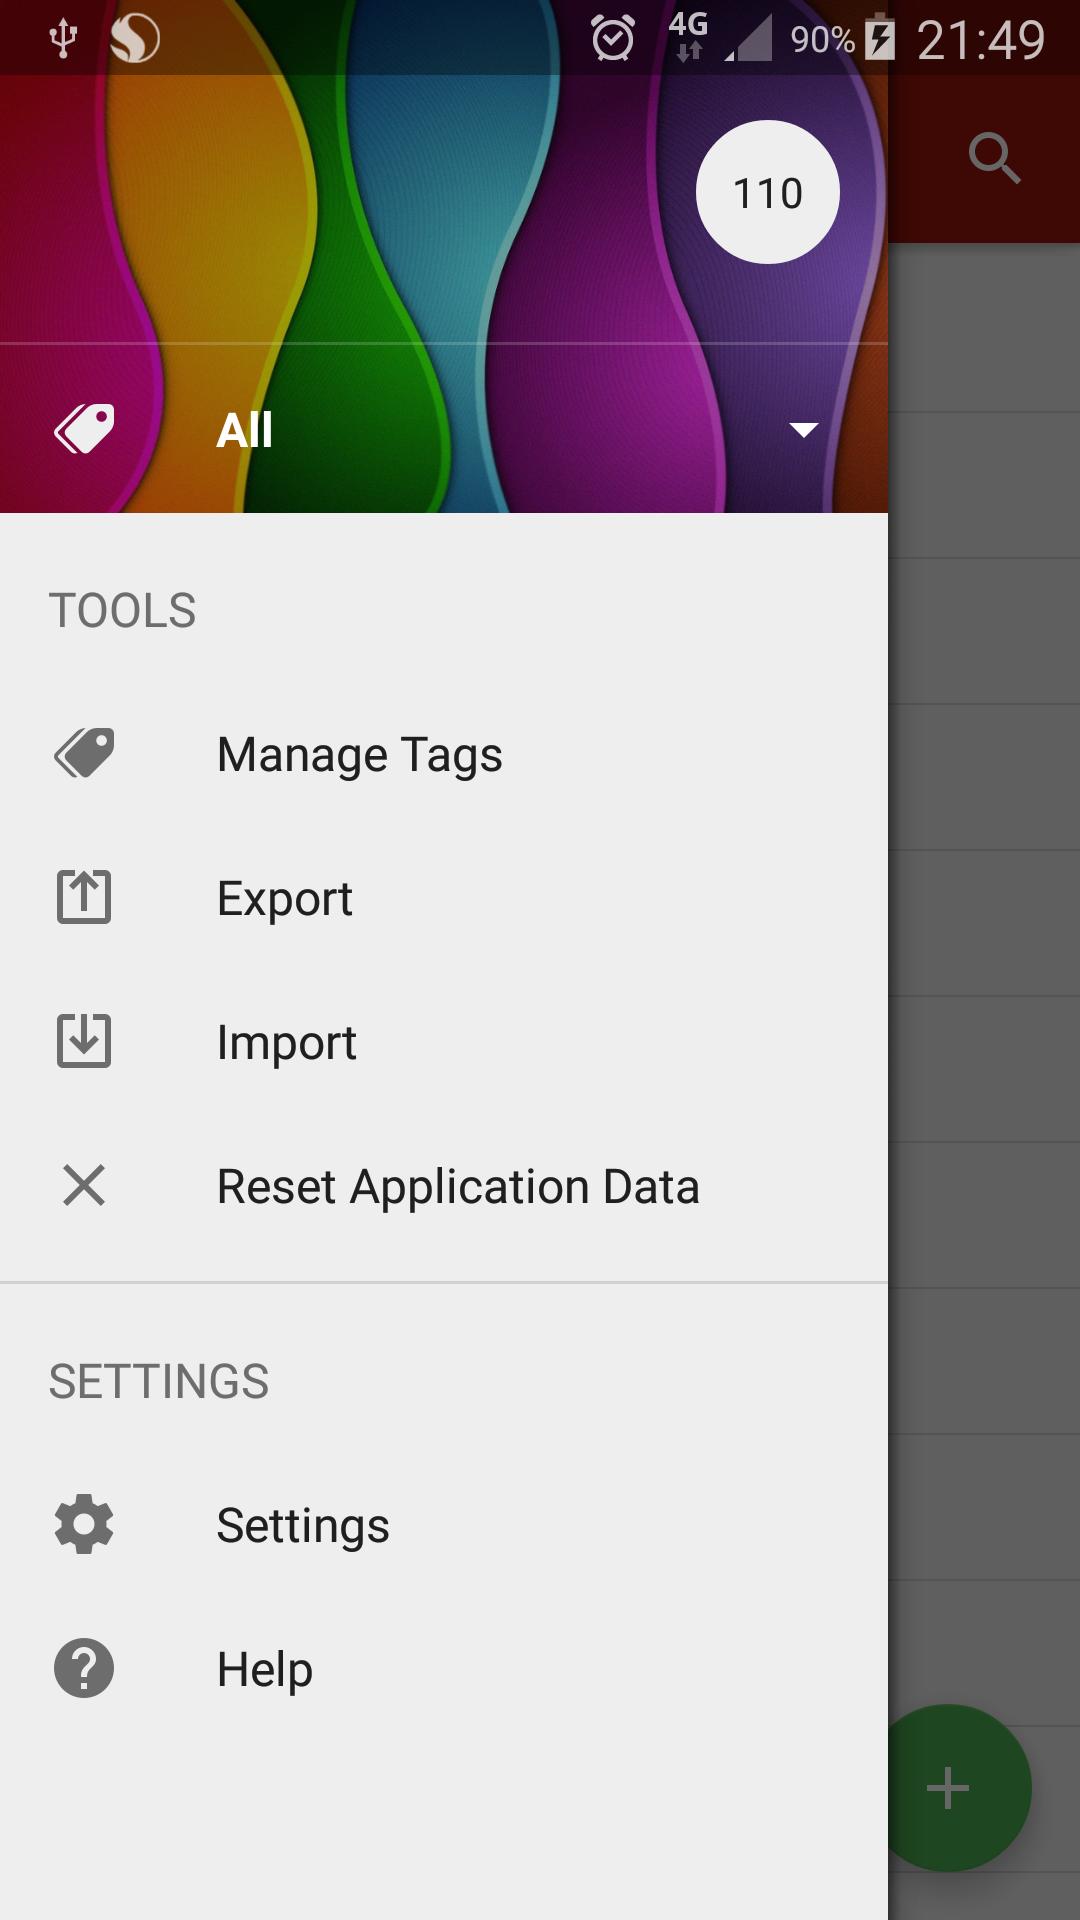Expand the tag filter dropdown arrow
Screen dimensions: 1080x1920
click(x=803, y=430)
